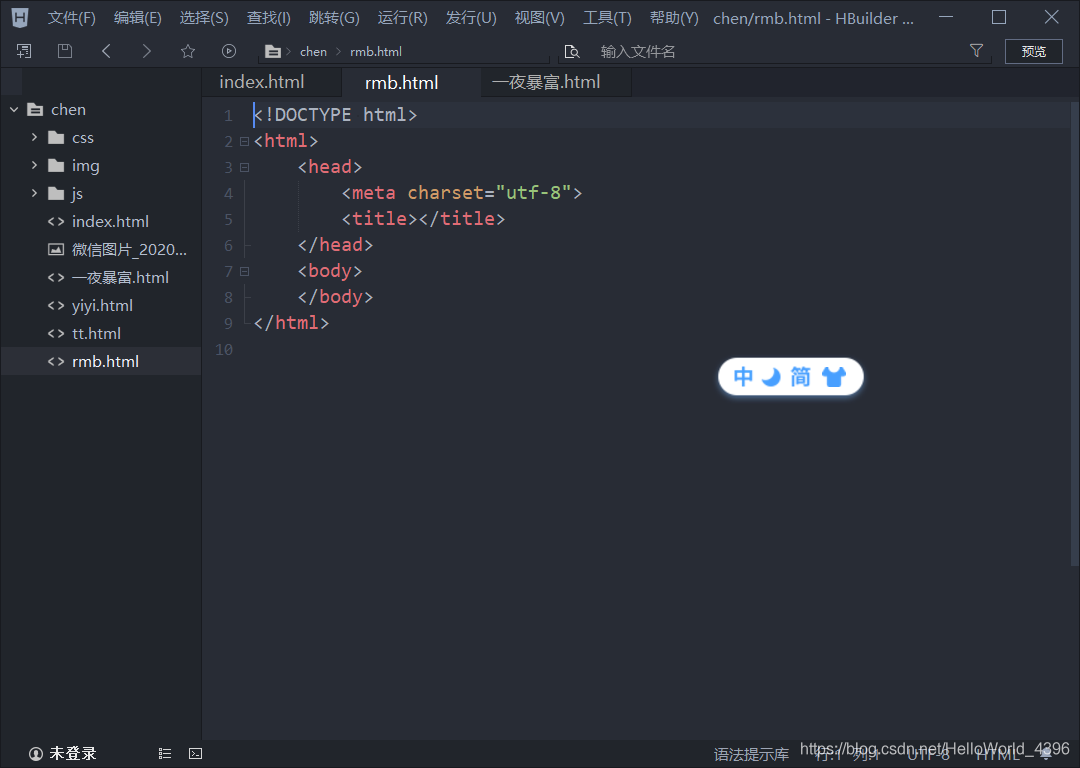Click the shirt skin icon in the IME bar
This screenshot has width=1080, height=768.
pos(833,377)
